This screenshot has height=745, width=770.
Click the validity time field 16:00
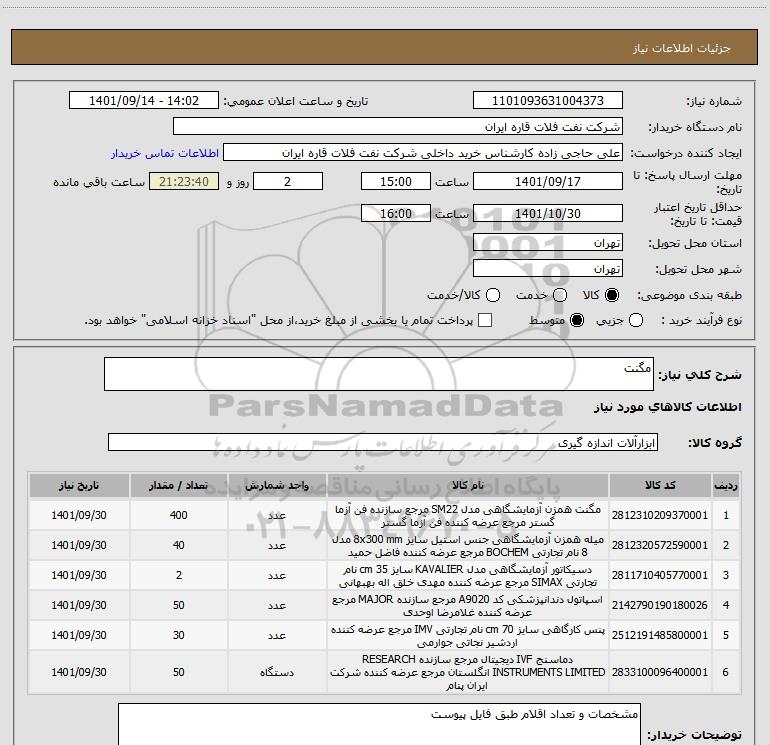coord(396,214)
